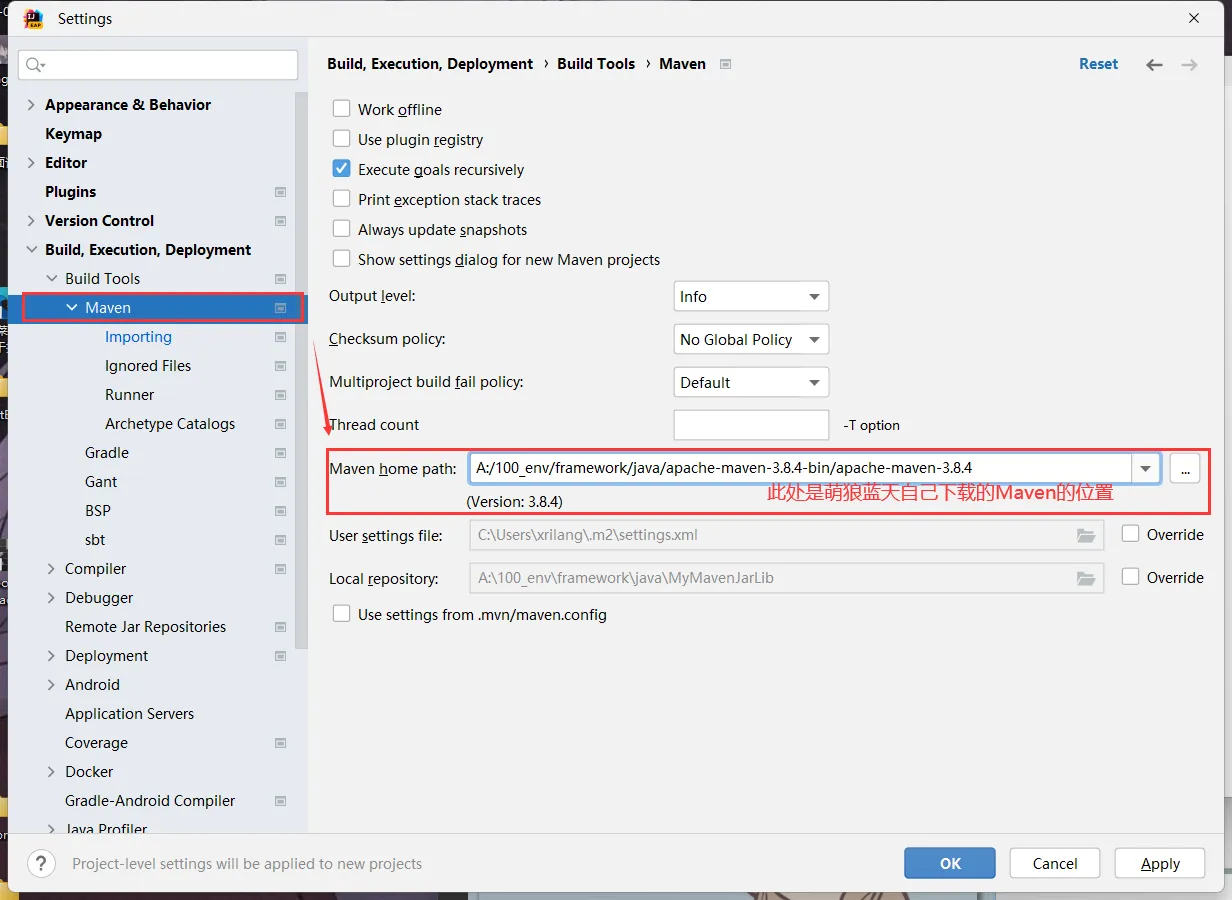
Task: Click the Apply button
Action: click(1160, 864)
